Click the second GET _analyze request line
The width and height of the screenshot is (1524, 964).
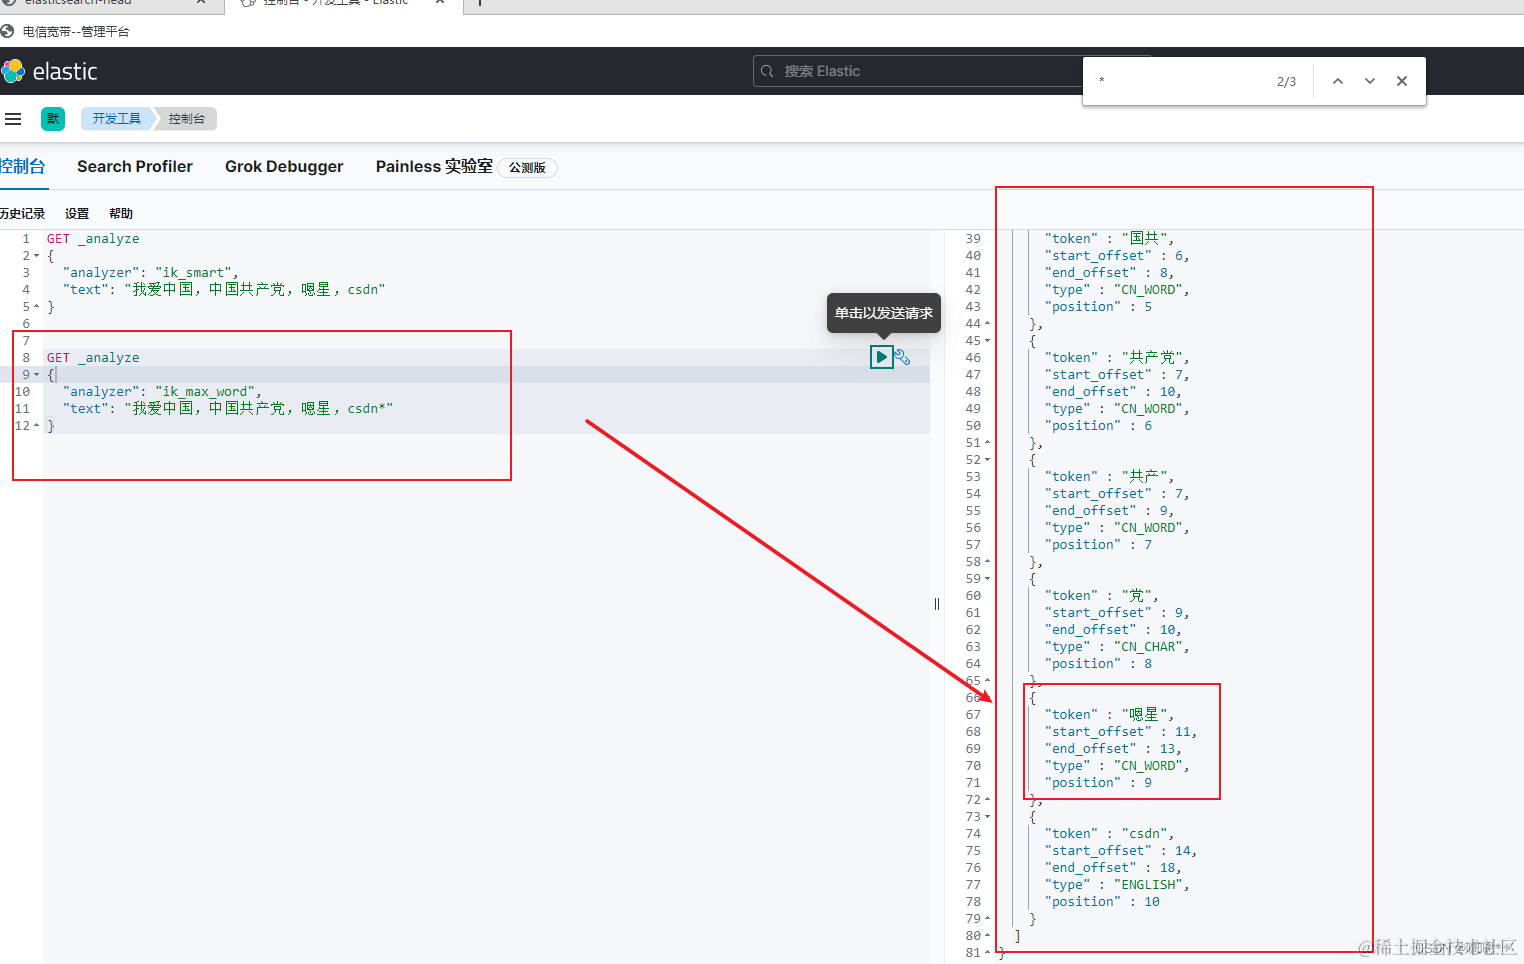click(93, 358)
